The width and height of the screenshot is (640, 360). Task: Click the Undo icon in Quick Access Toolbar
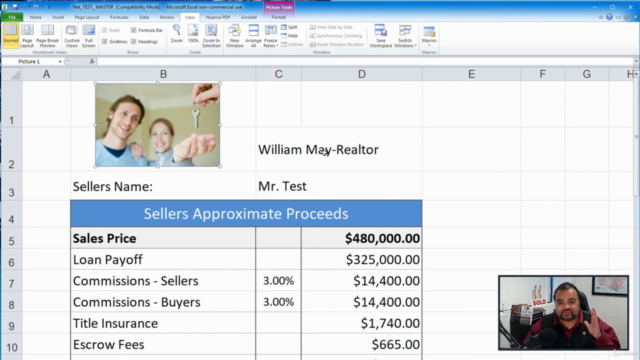pos(25,7)
